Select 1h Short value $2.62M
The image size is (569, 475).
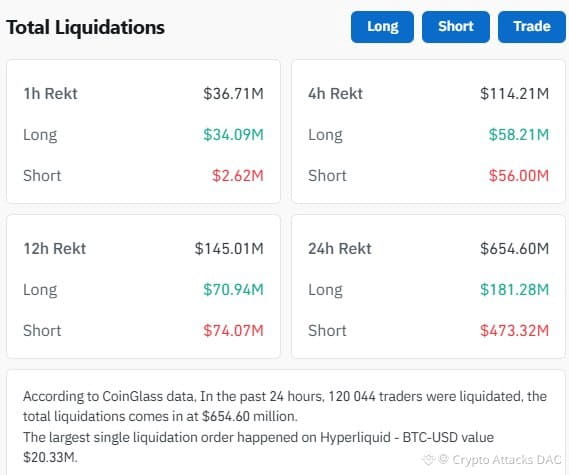click(238, 176)
